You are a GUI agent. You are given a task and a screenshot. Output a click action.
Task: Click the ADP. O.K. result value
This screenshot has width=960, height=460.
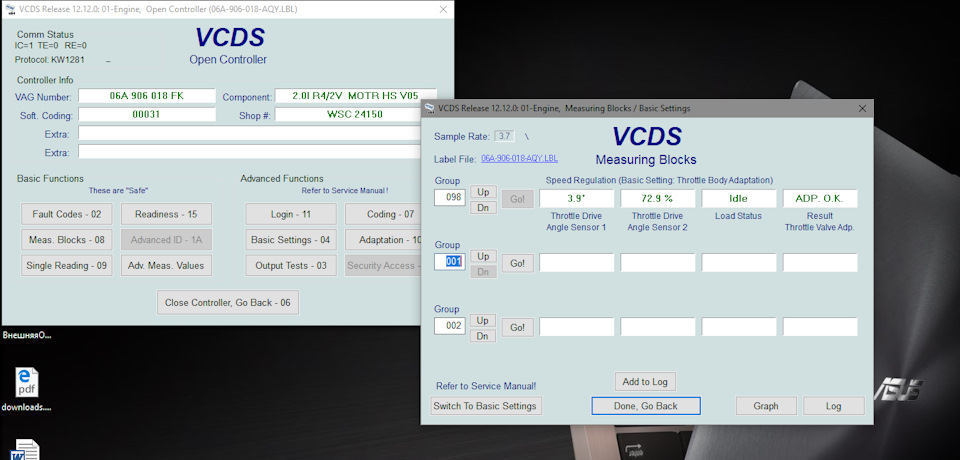pyautogui.click(x=820, y=198)
